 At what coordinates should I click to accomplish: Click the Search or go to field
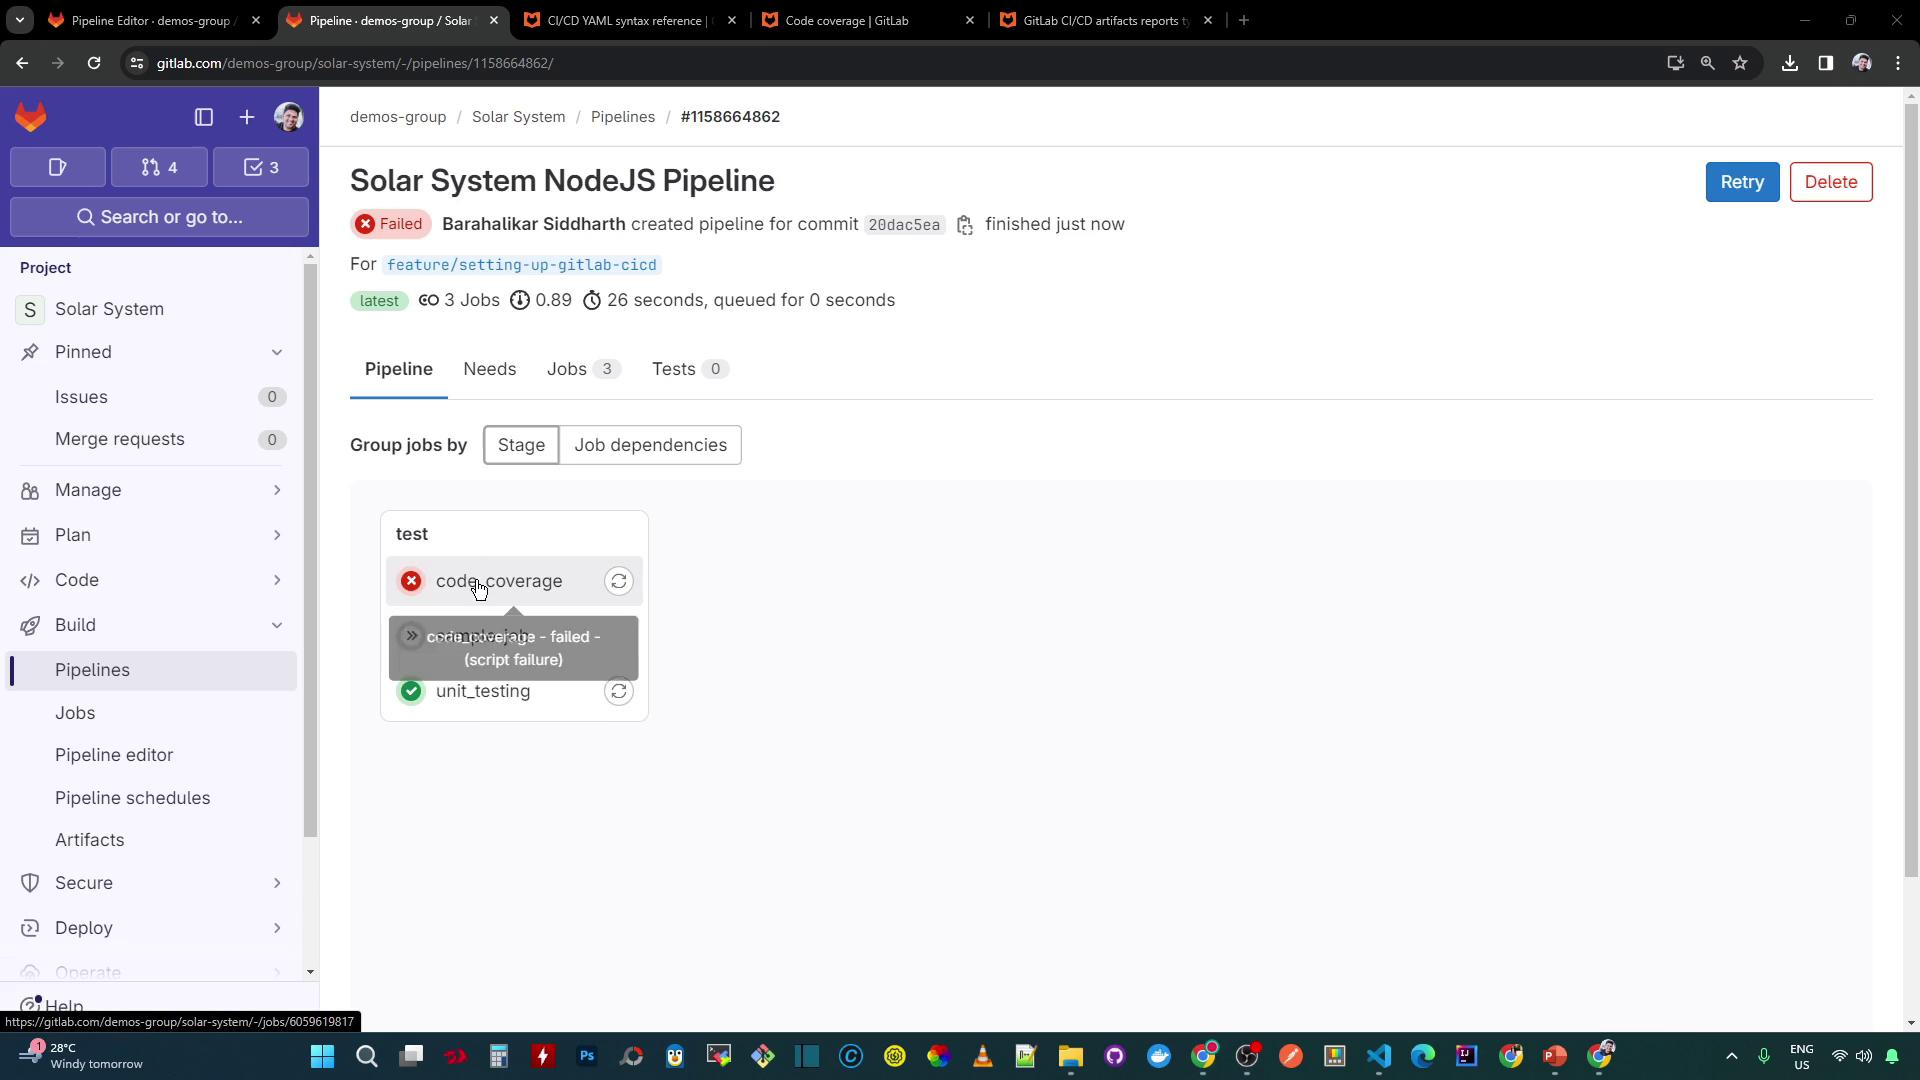pos(160,217)
